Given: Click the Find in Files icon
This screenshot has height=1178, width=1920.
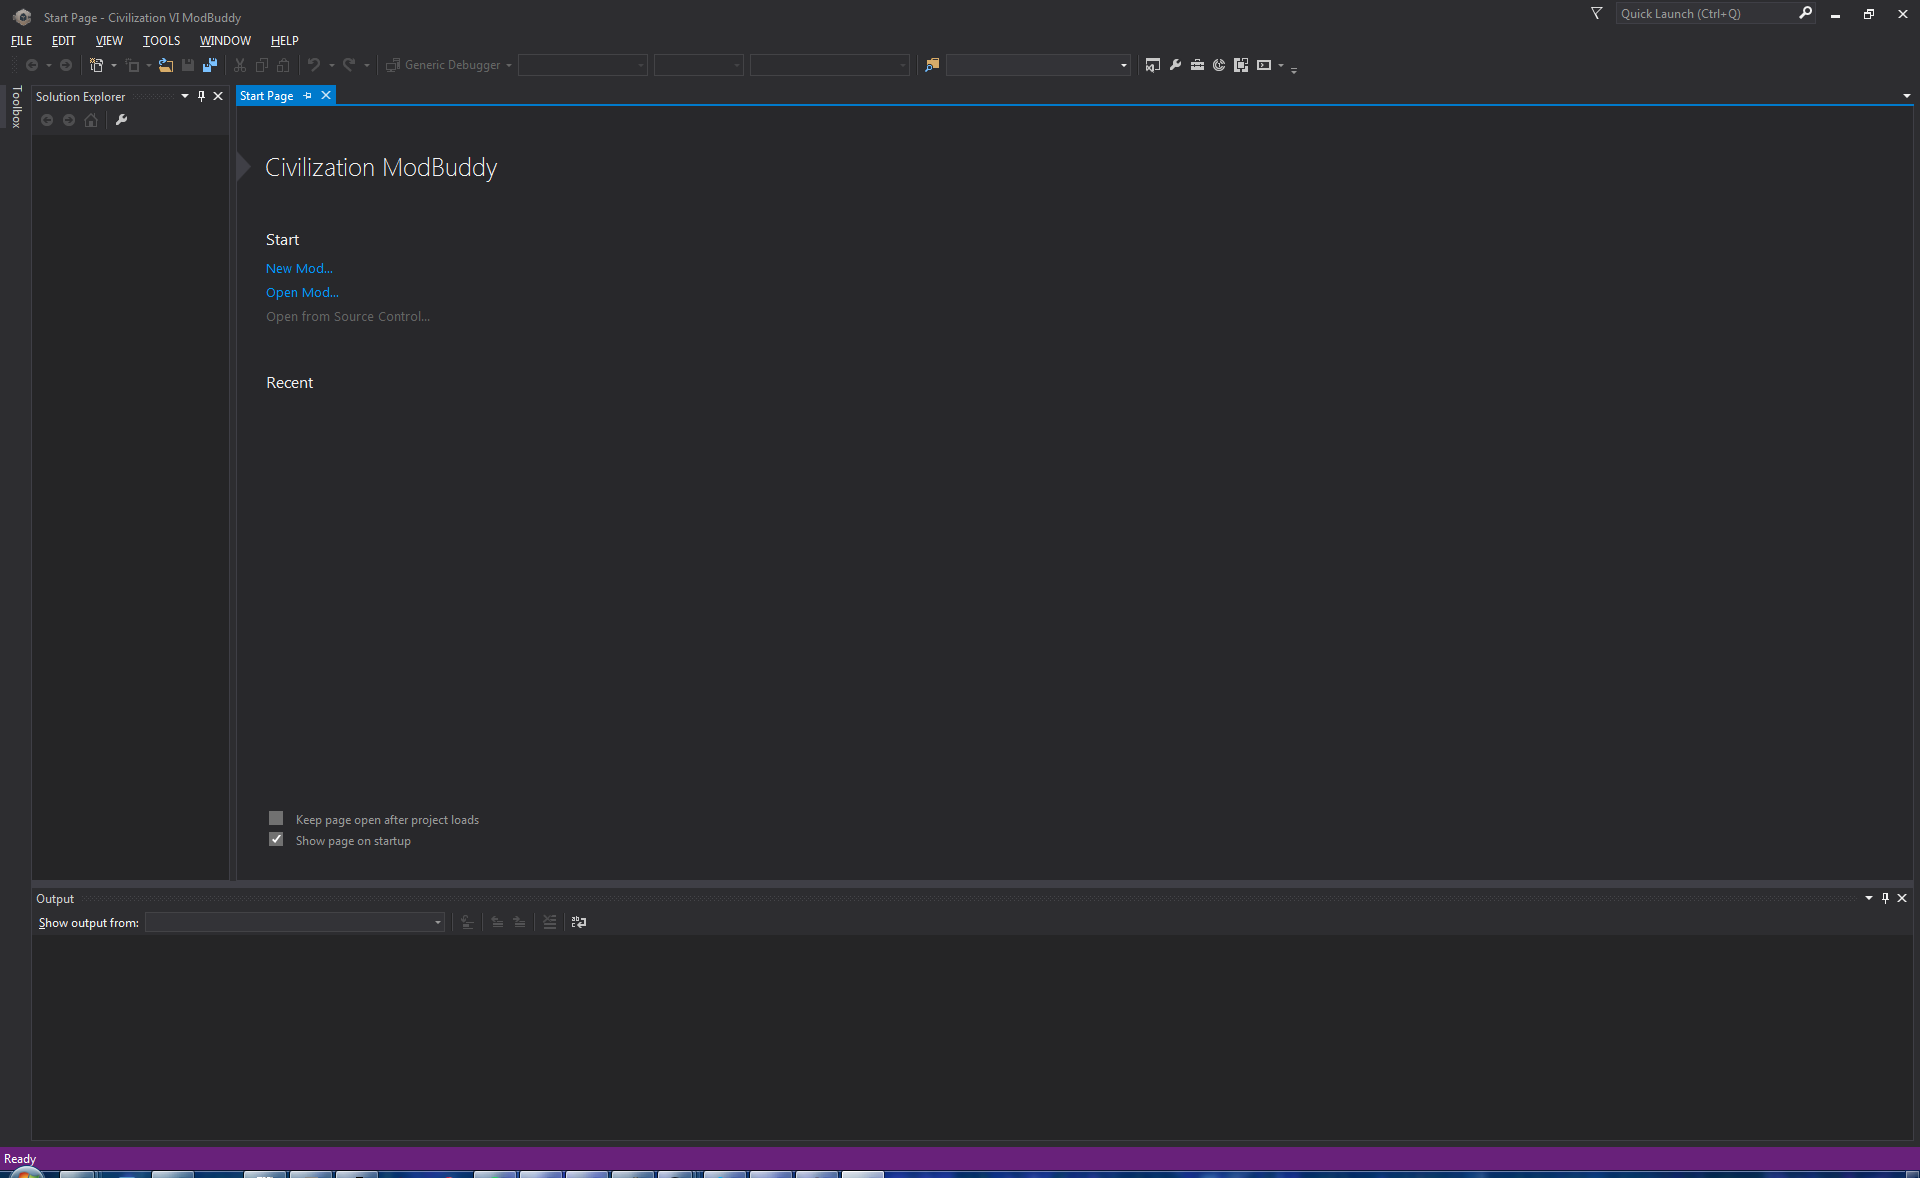Looking at the screenshot, I should coord(932,65).
